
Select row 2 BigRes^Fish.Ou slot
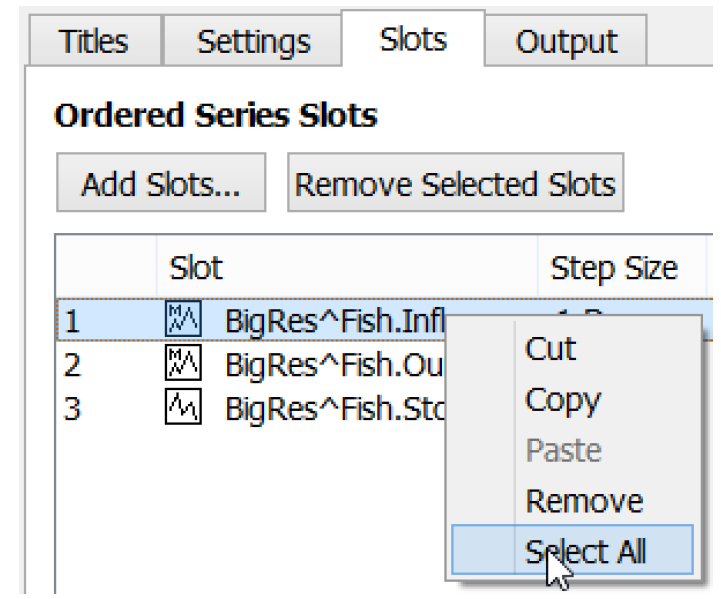tap(330, 365)
